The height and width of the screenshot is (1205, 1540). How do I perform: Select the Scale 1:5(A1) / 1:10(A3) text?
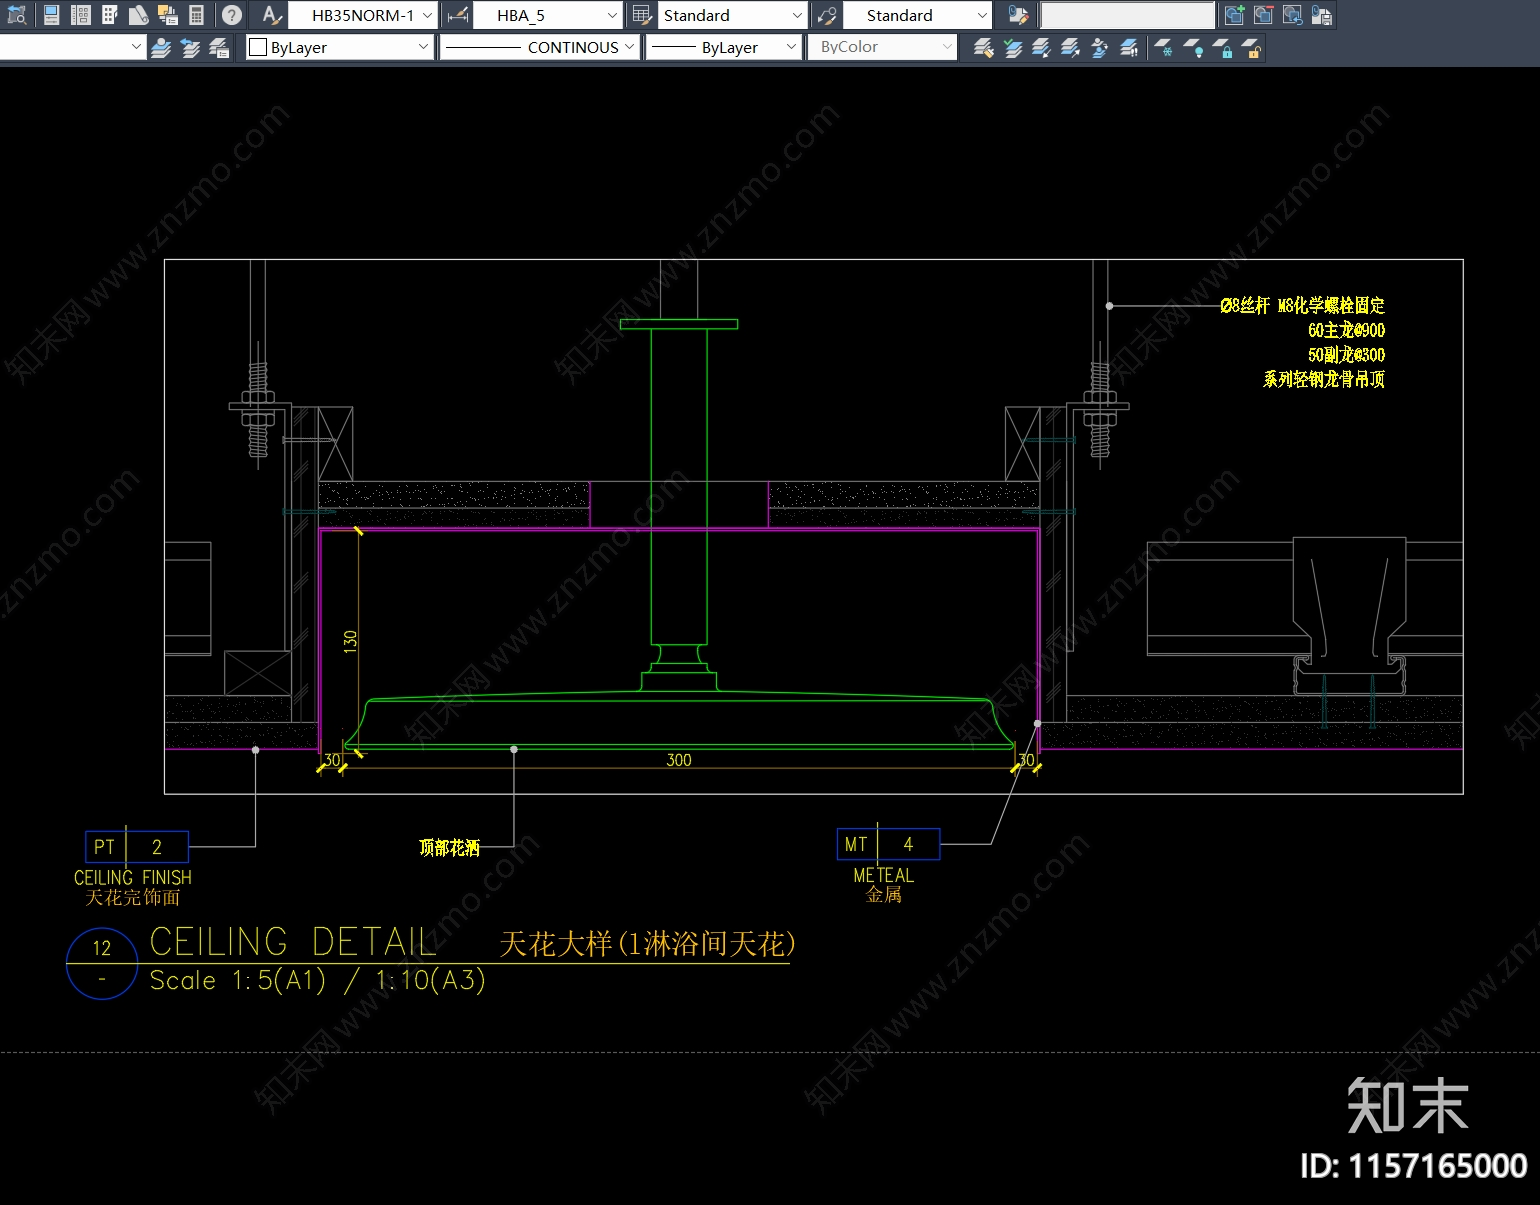(x=317, y=980)
